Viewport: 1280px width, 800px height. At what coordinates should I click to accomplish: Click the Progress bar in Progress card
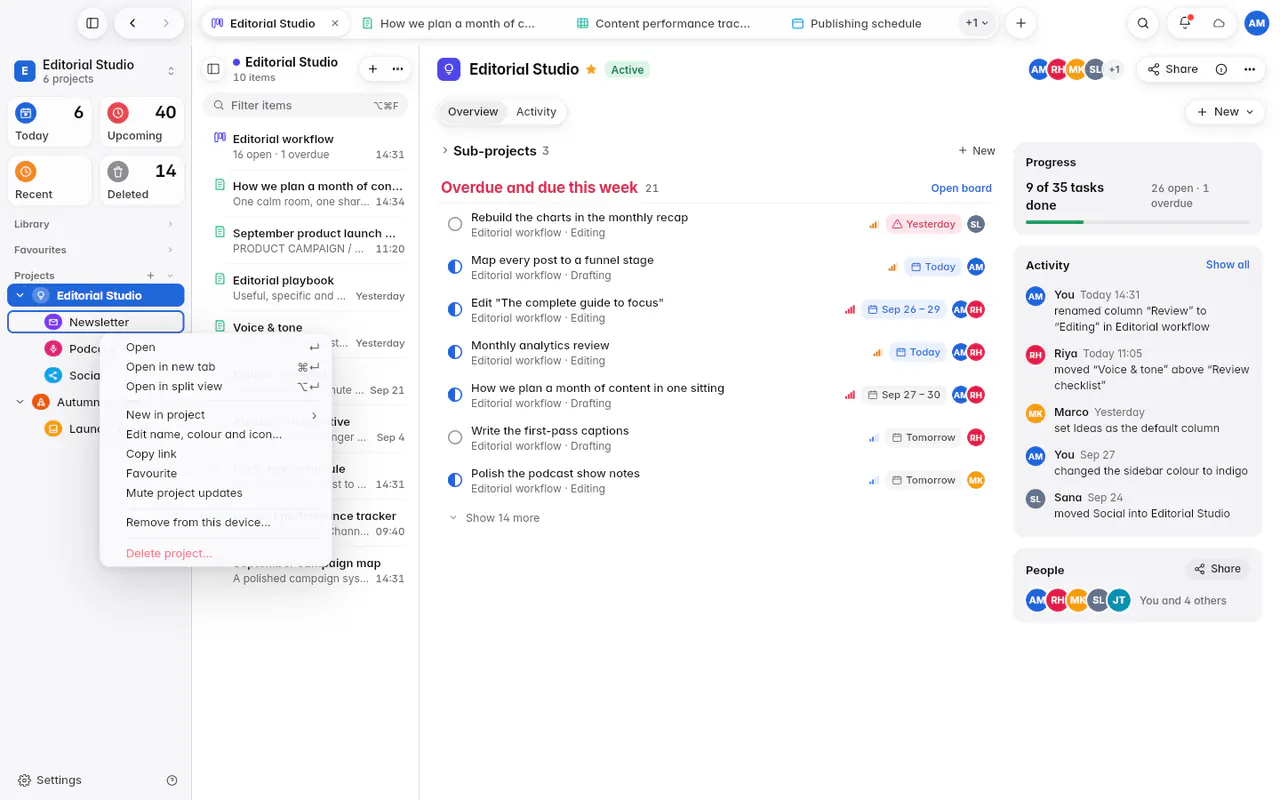click(1137, 222)
